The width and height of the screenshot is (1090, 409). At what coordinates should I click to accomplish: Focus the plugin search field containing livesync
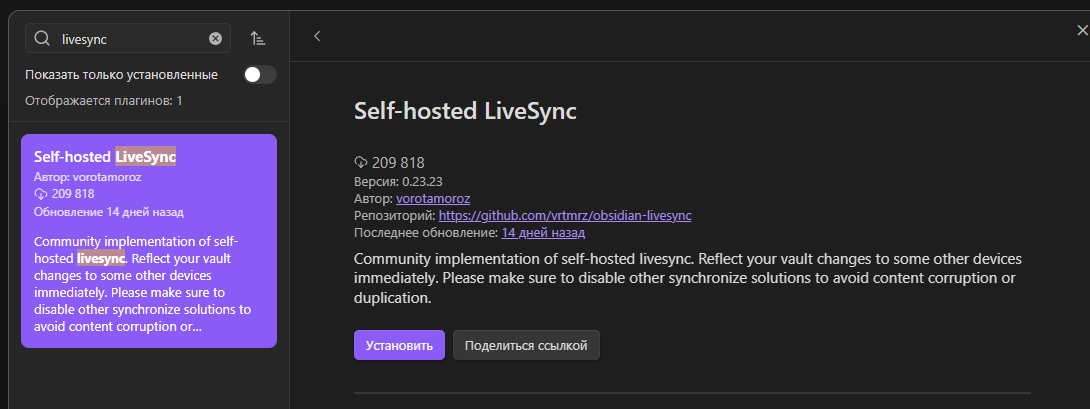(x=128, y=39)
